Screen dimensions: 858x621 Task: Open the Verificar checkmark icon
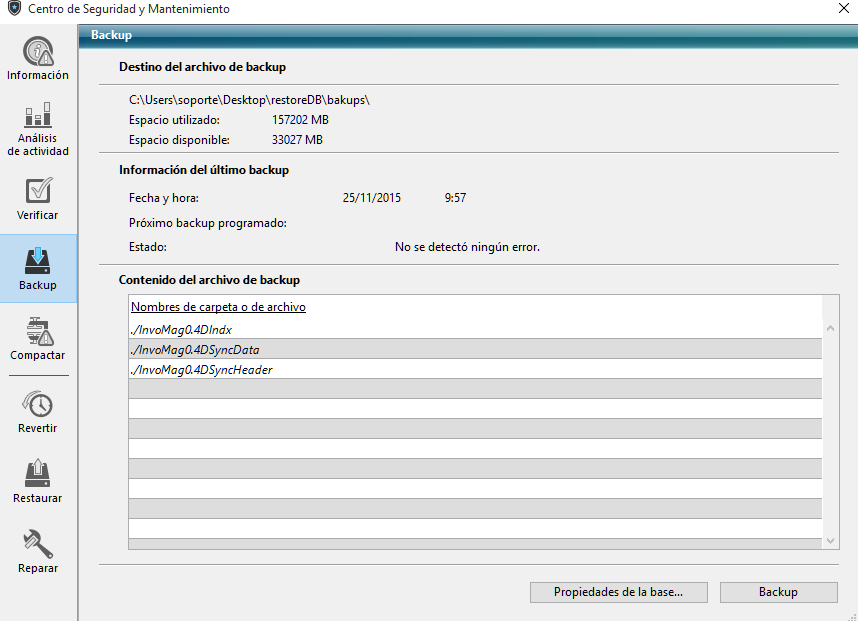(38, 191)
